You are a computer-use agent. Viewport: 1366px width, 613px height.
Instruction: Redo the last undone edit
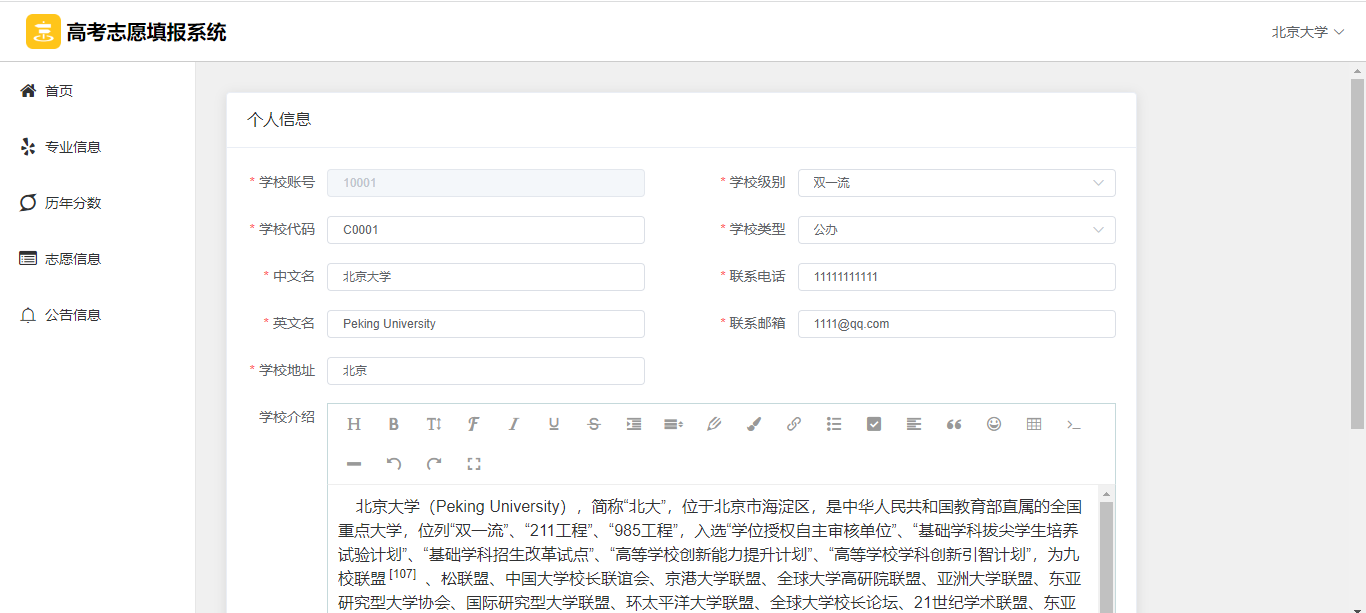(x=434, y=464)
